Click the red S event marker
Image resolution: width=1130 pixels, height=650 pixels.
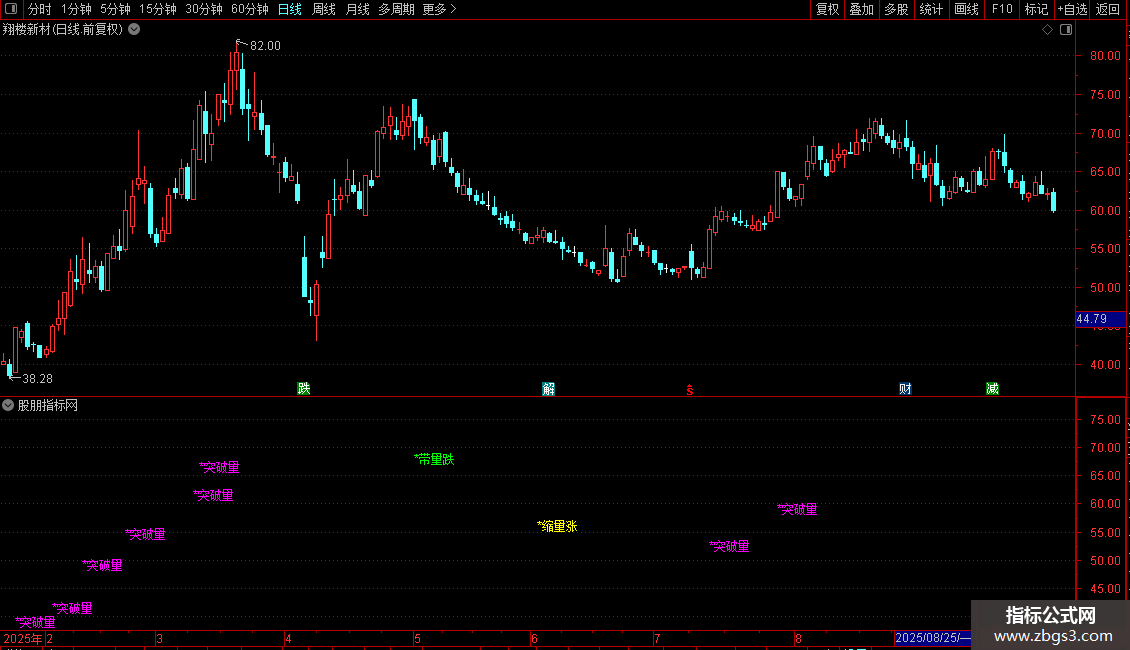[690, 390]
